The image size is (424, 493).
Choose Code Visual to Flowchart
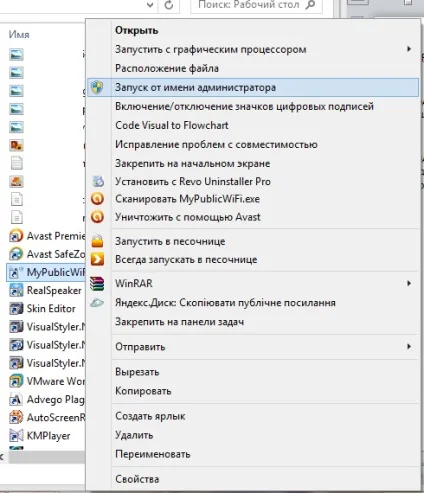click(253, 125)
